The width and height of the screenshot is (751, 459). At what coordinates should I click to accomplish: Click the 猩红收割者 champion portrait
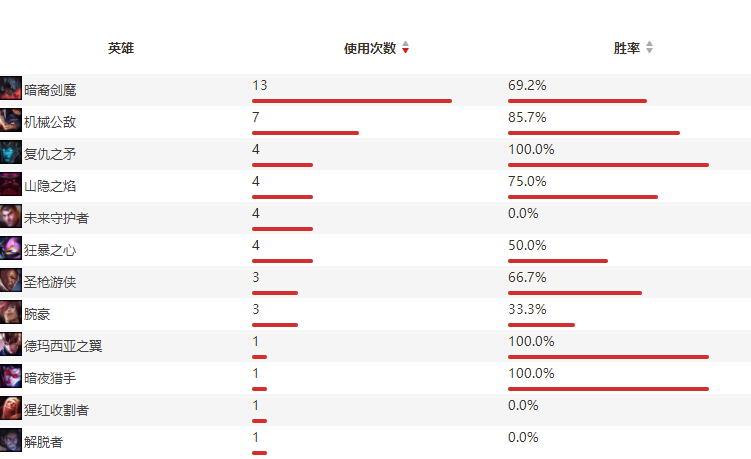pyautogui.click(x=11, y=409)
